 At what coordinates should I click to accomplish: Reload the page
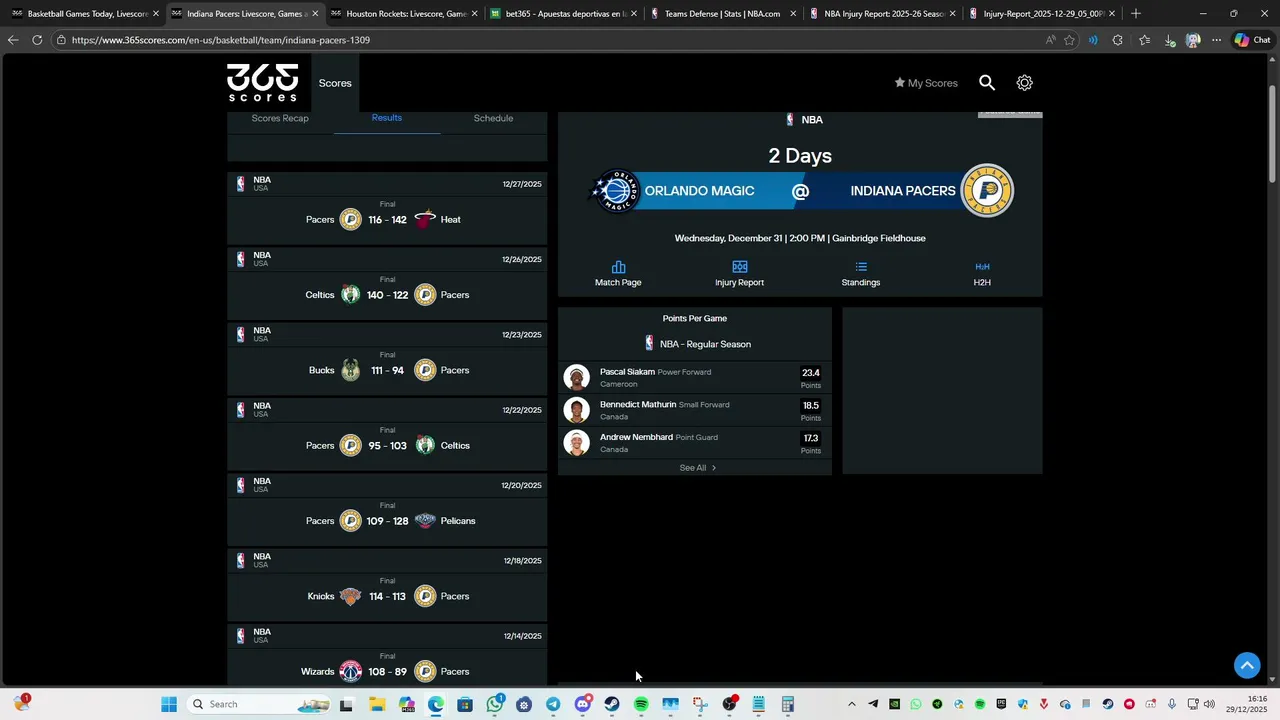[37, 40]
